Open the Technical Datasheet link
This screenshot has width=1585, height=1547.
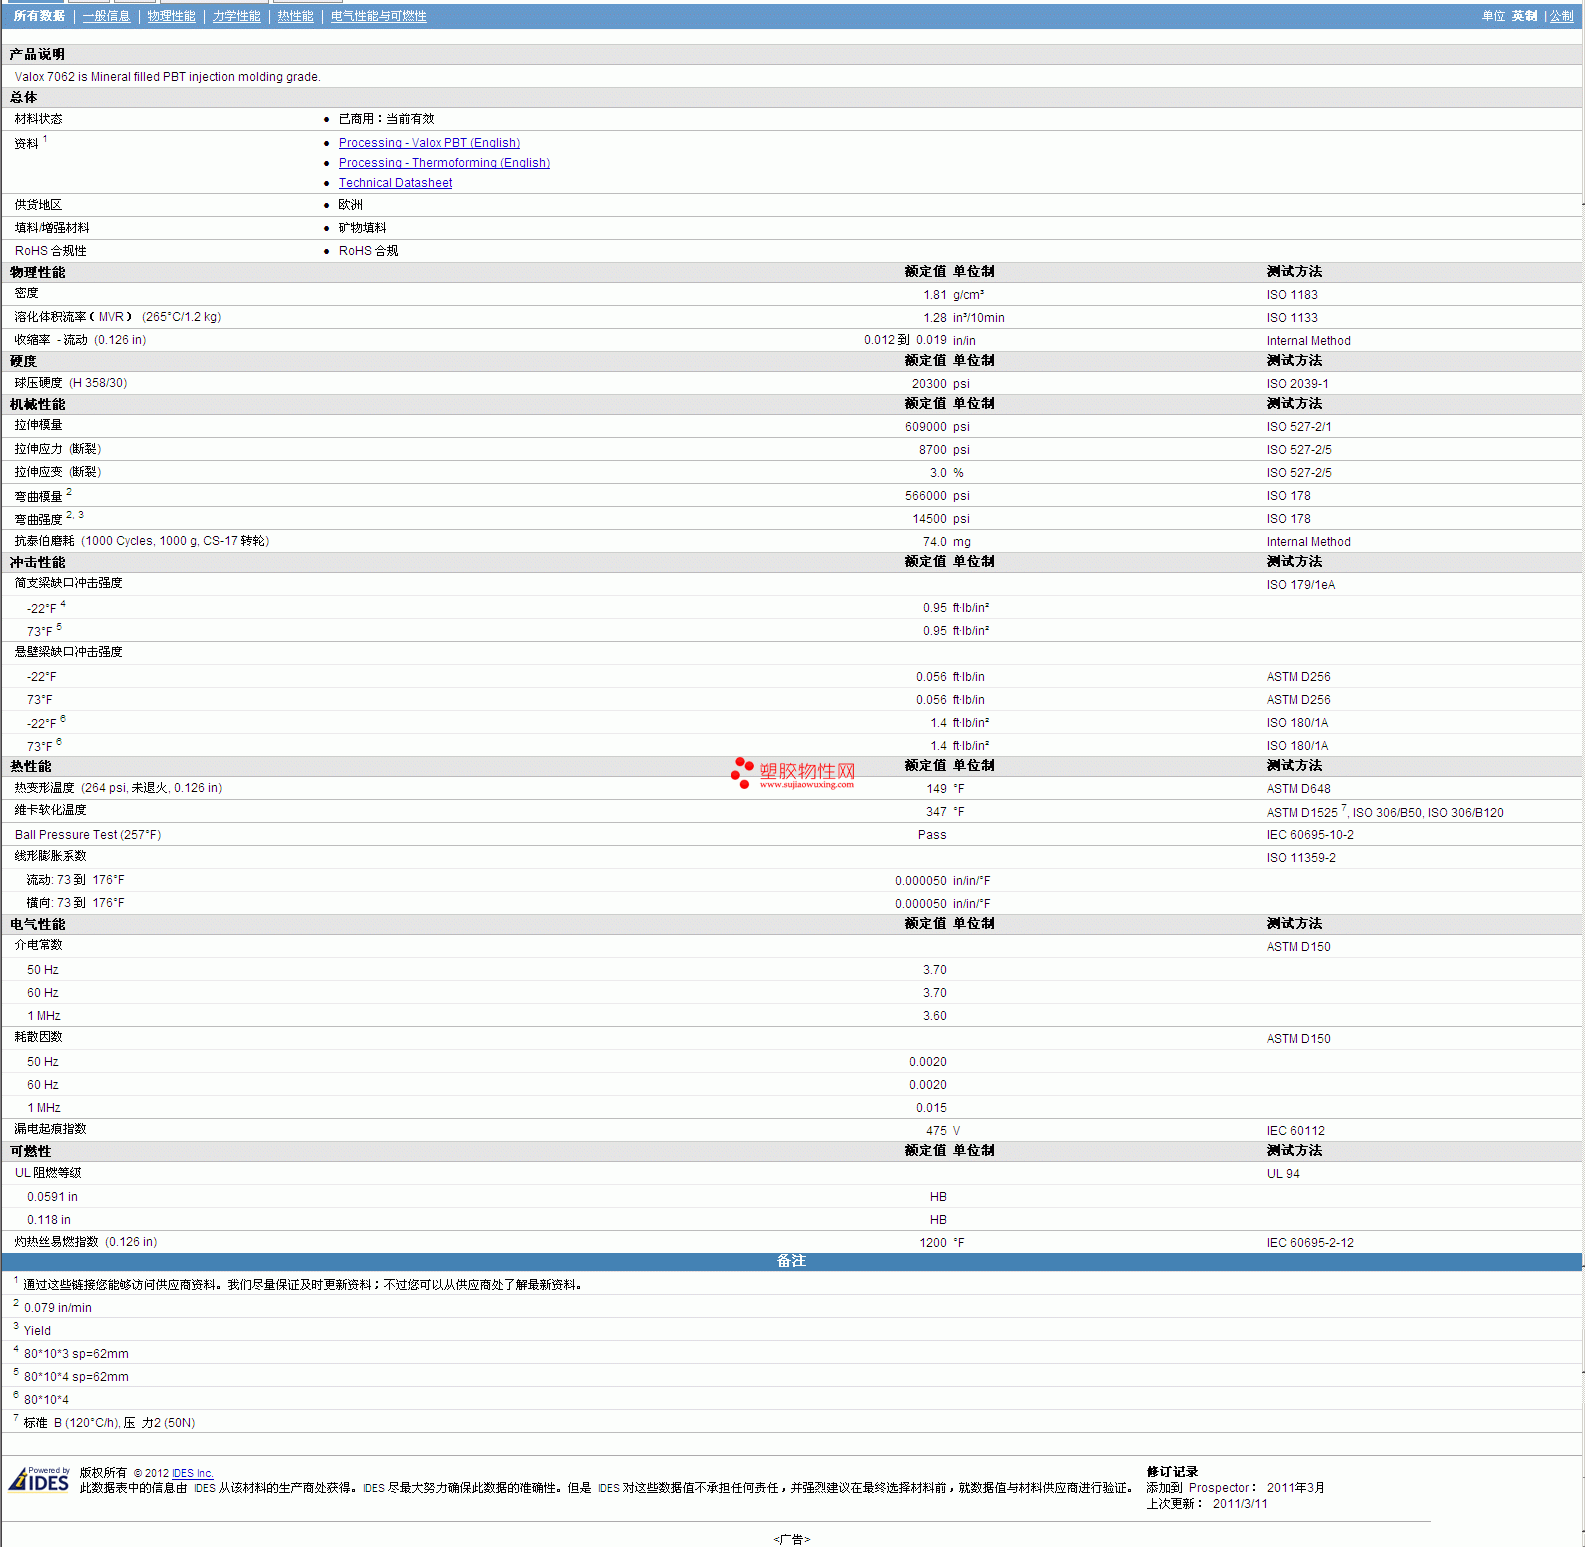(x=395, y=183)
